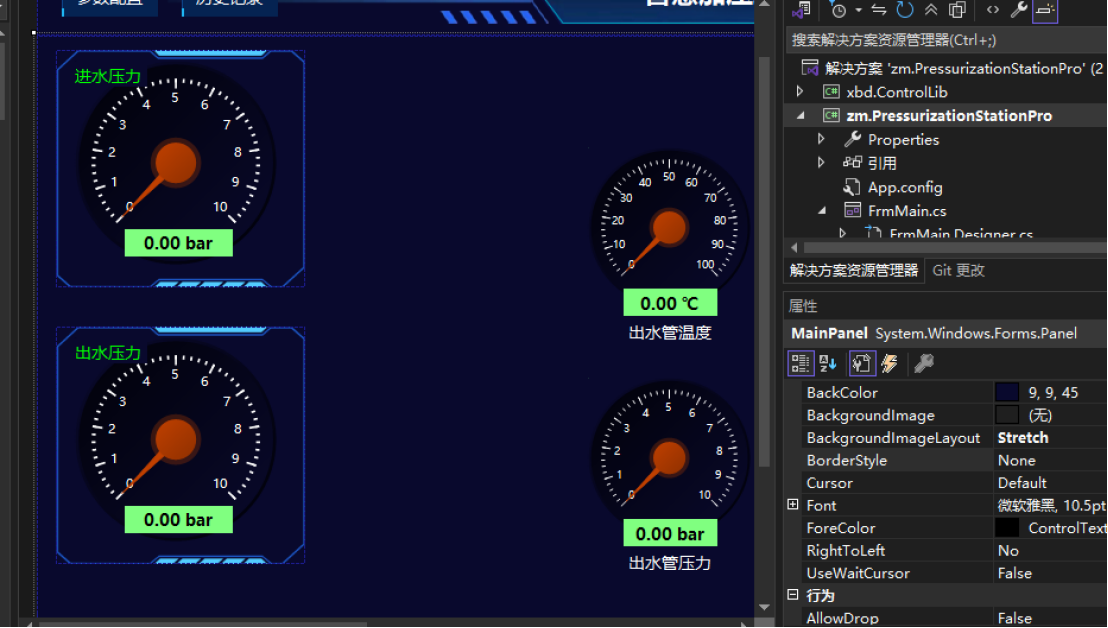Click the Show All Files icon

pos(957,10)
